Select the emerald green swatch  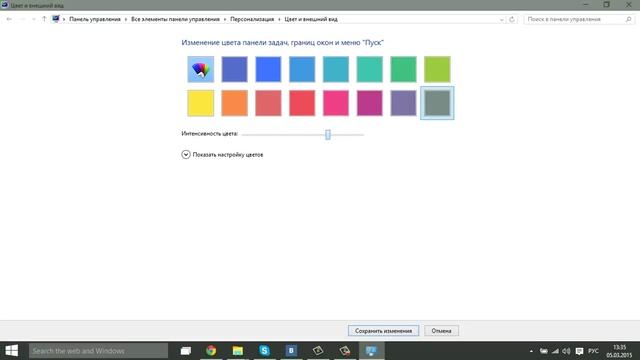403,69
